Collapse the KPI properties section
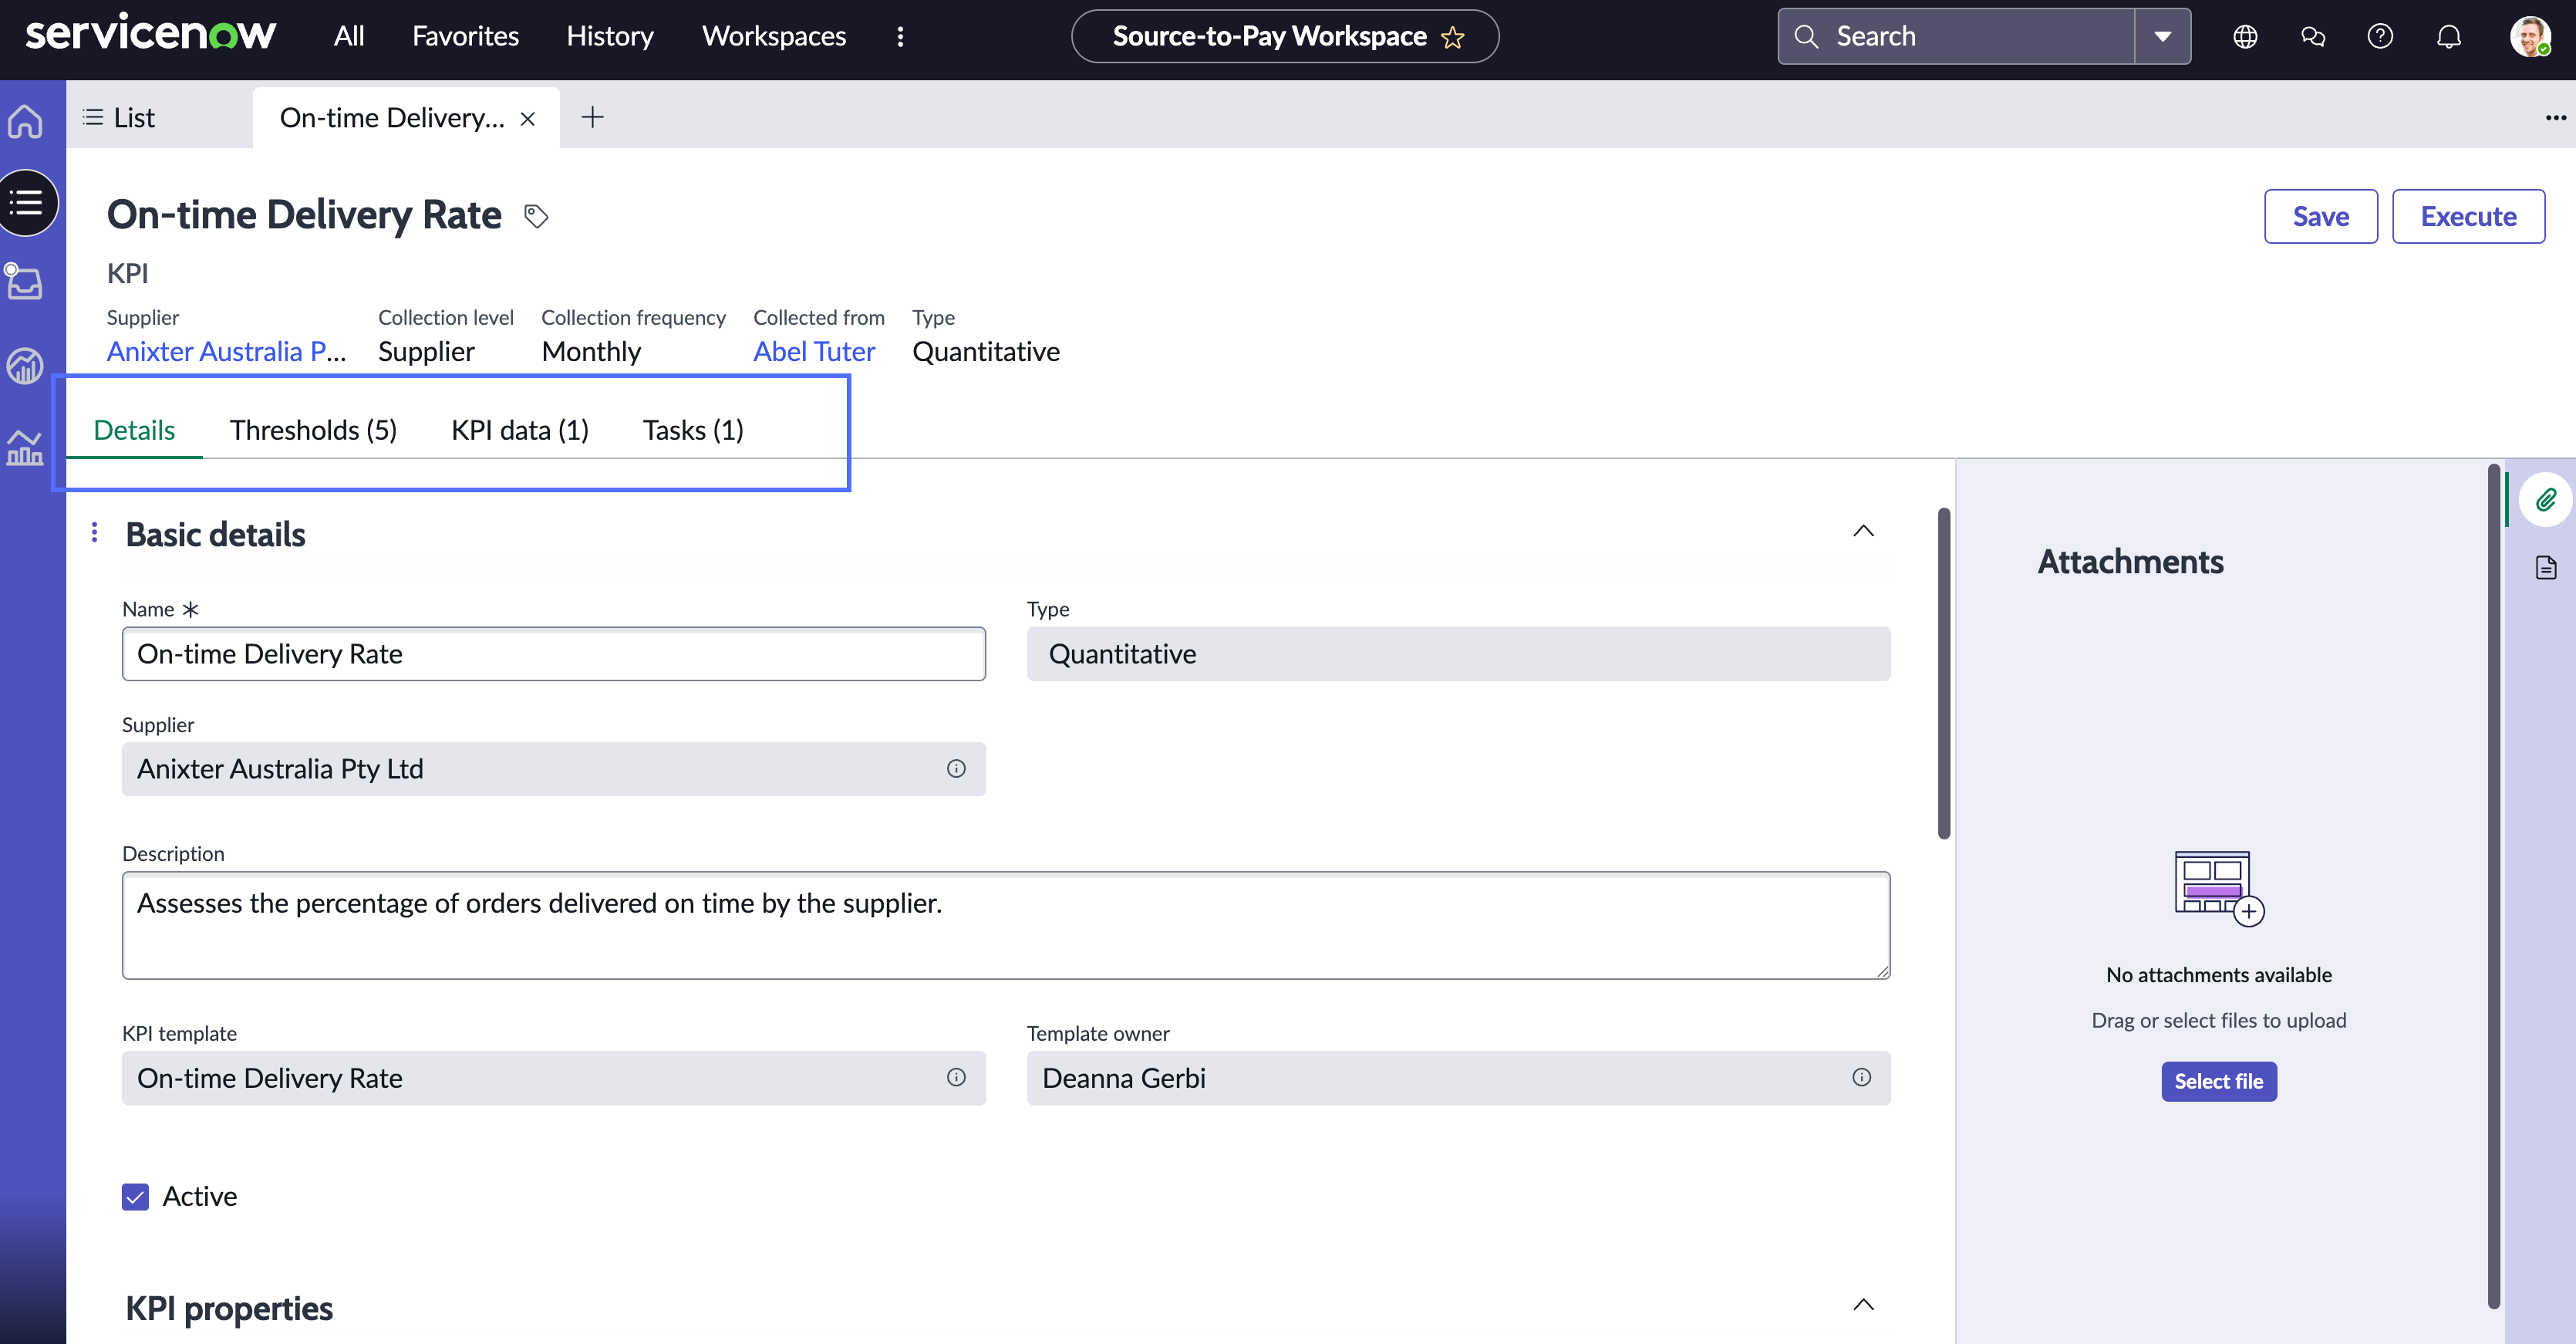 [1863, 1304]
